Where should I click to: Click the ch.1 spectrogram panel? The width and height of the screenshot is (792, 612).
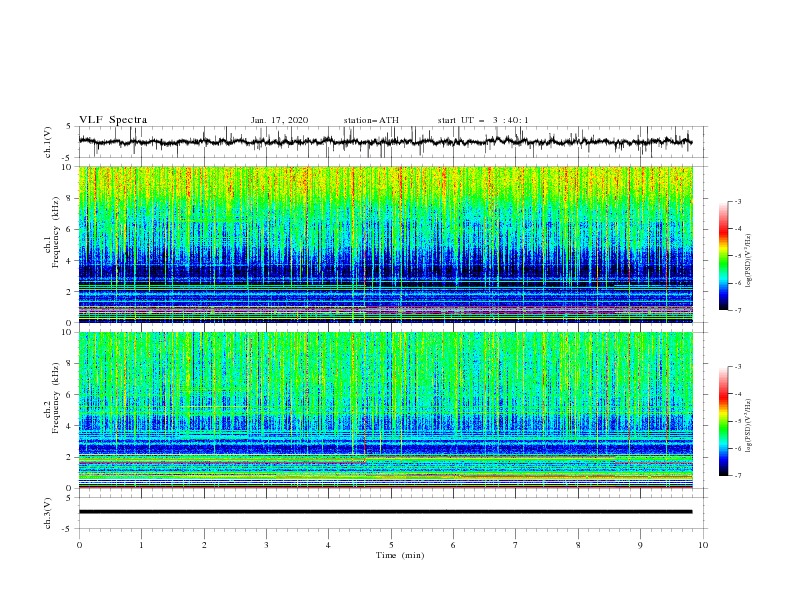(385, 244)
